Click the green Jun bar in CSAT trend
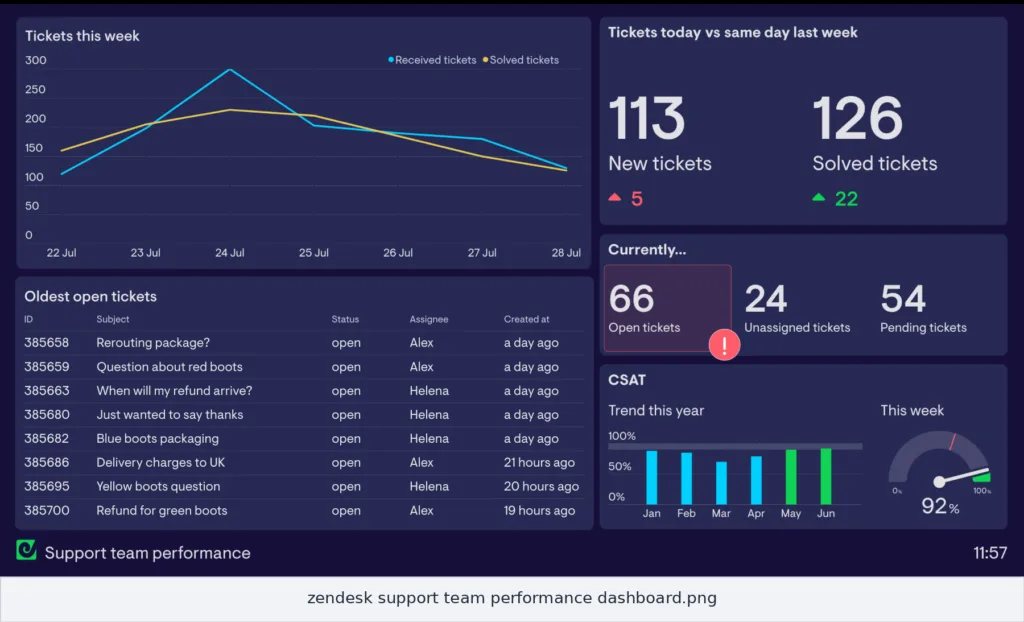Viewport: 1024px width, 622px height. pos(825,476)
